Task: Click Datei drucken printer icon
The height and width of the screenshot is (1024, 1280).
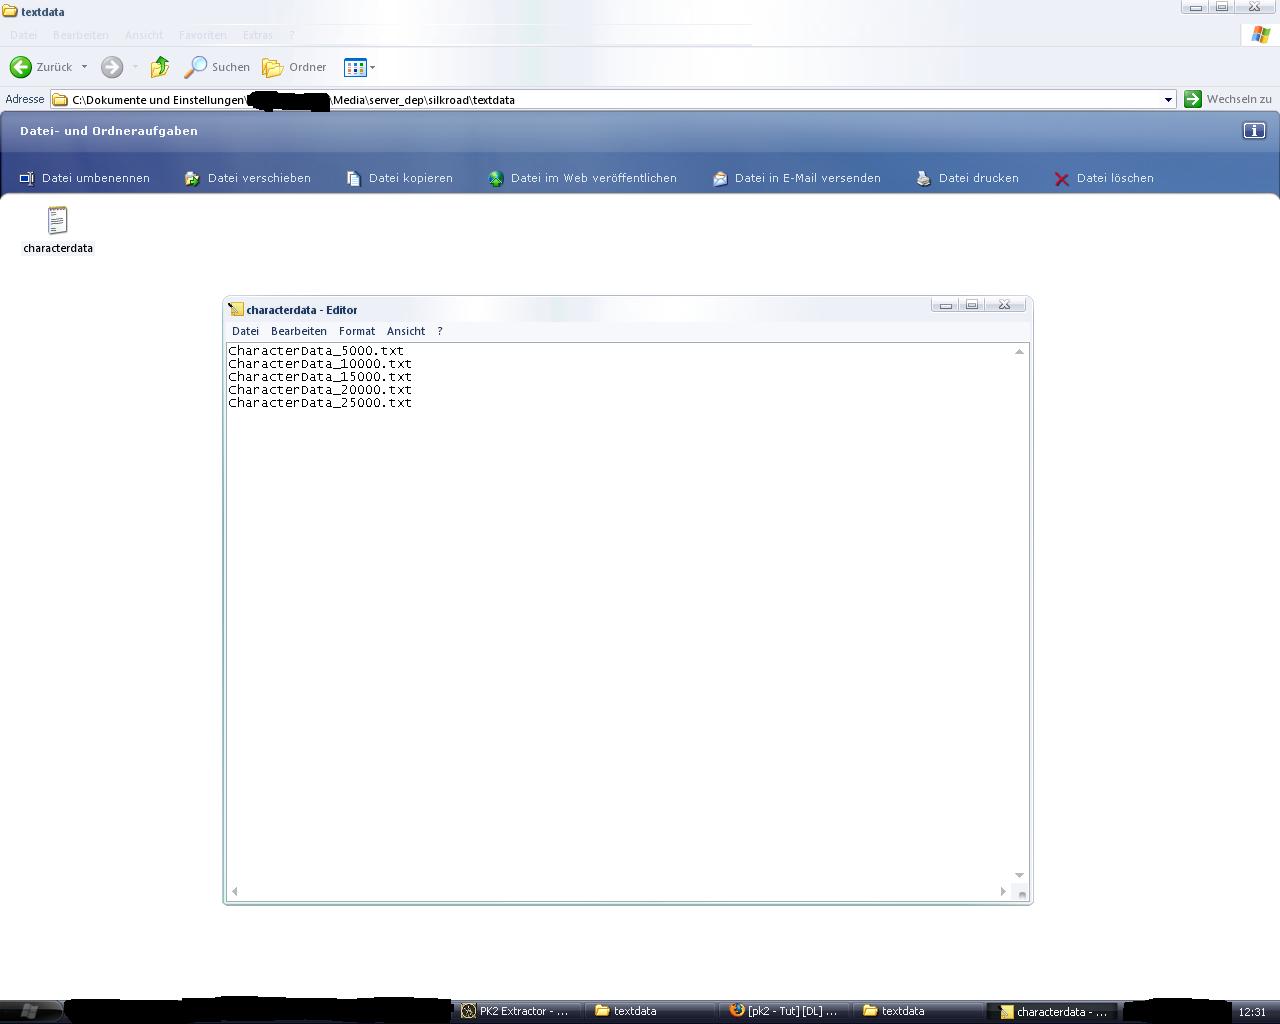Action: click(923, 179)
